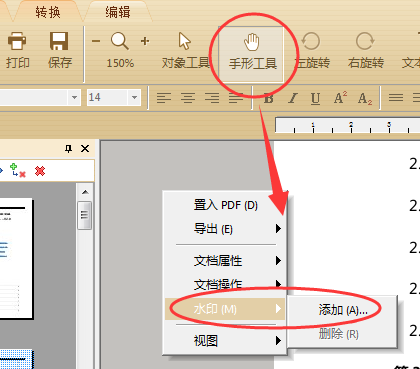Open the font name dropdown
Viewport: 420px width, 369px height.
pyautogui.click(x=74, y=98)
